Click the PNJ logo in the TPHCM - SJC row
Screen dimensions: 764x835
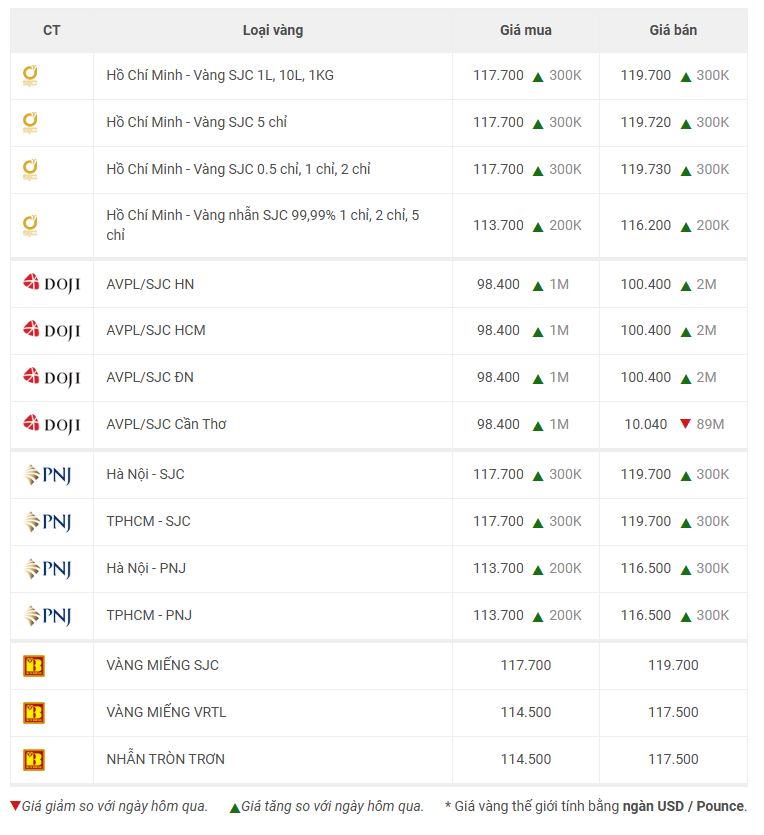tap(48, 521)
